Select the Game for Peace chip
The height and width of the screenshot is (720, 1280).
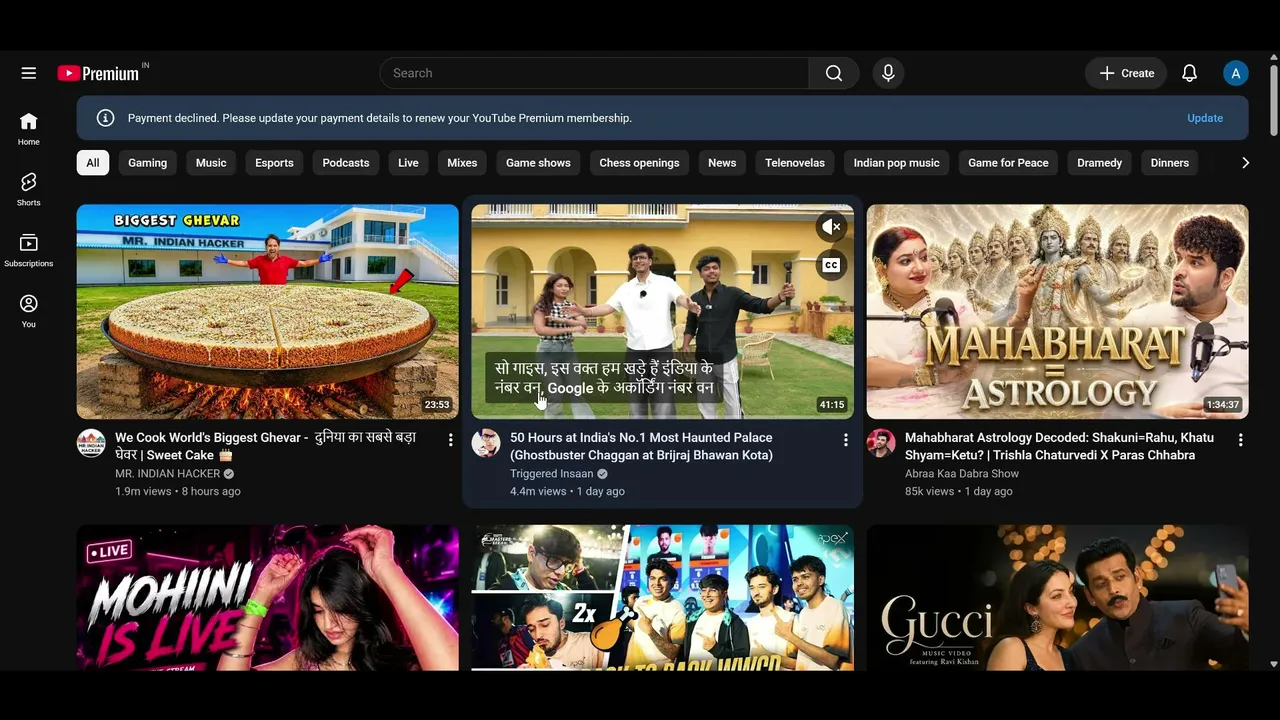(x=1008, y=163)
